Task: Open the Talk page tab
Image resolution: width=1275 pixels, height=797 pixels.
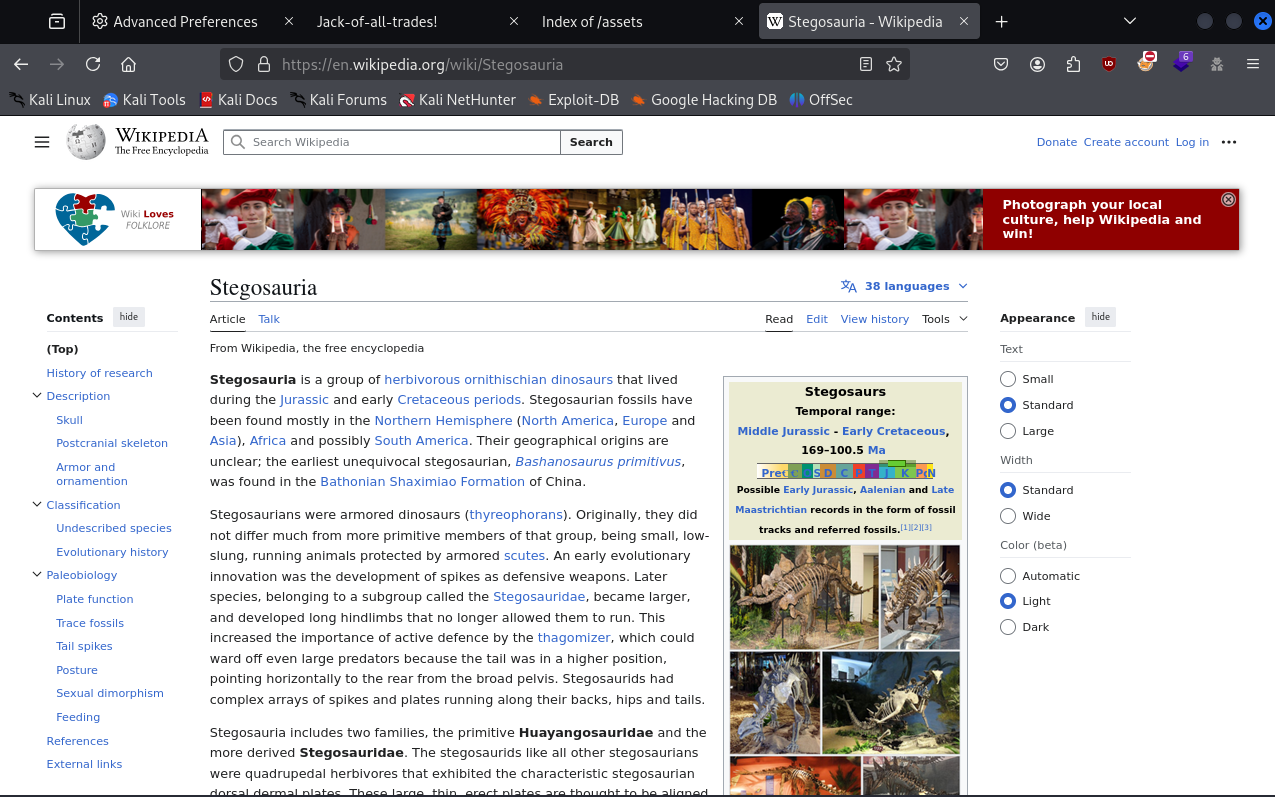Action: 269,319
